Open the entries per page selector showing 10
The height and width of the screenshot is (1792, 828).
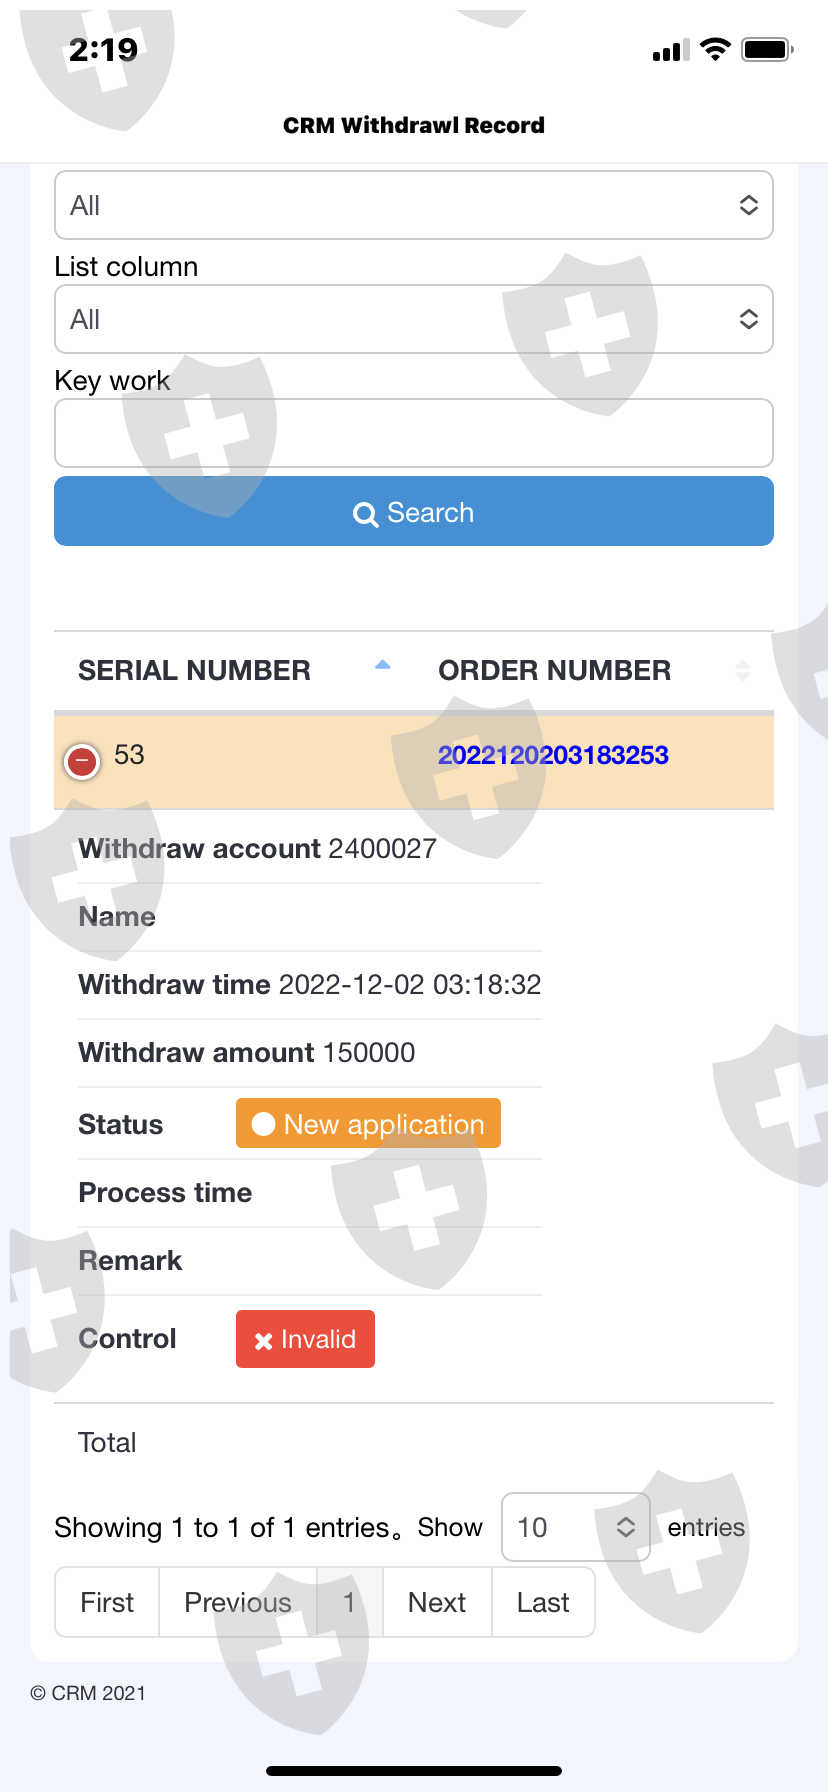[576, 1527]
